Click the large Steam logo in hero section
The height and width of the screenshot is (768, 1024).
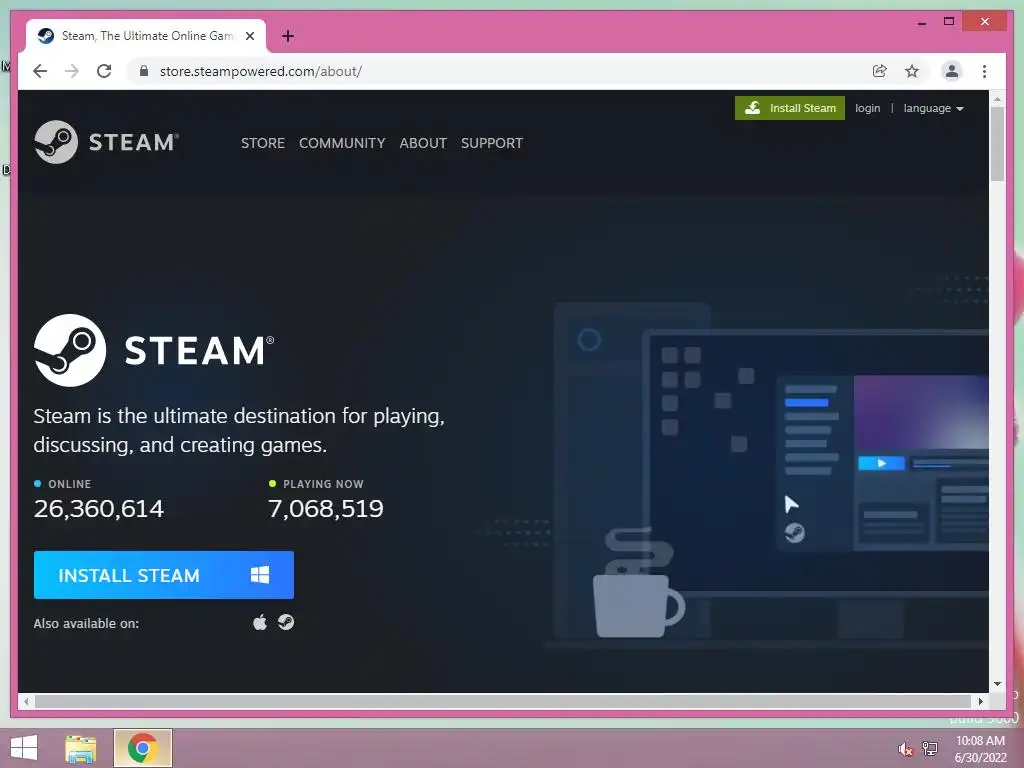[154, 350]
